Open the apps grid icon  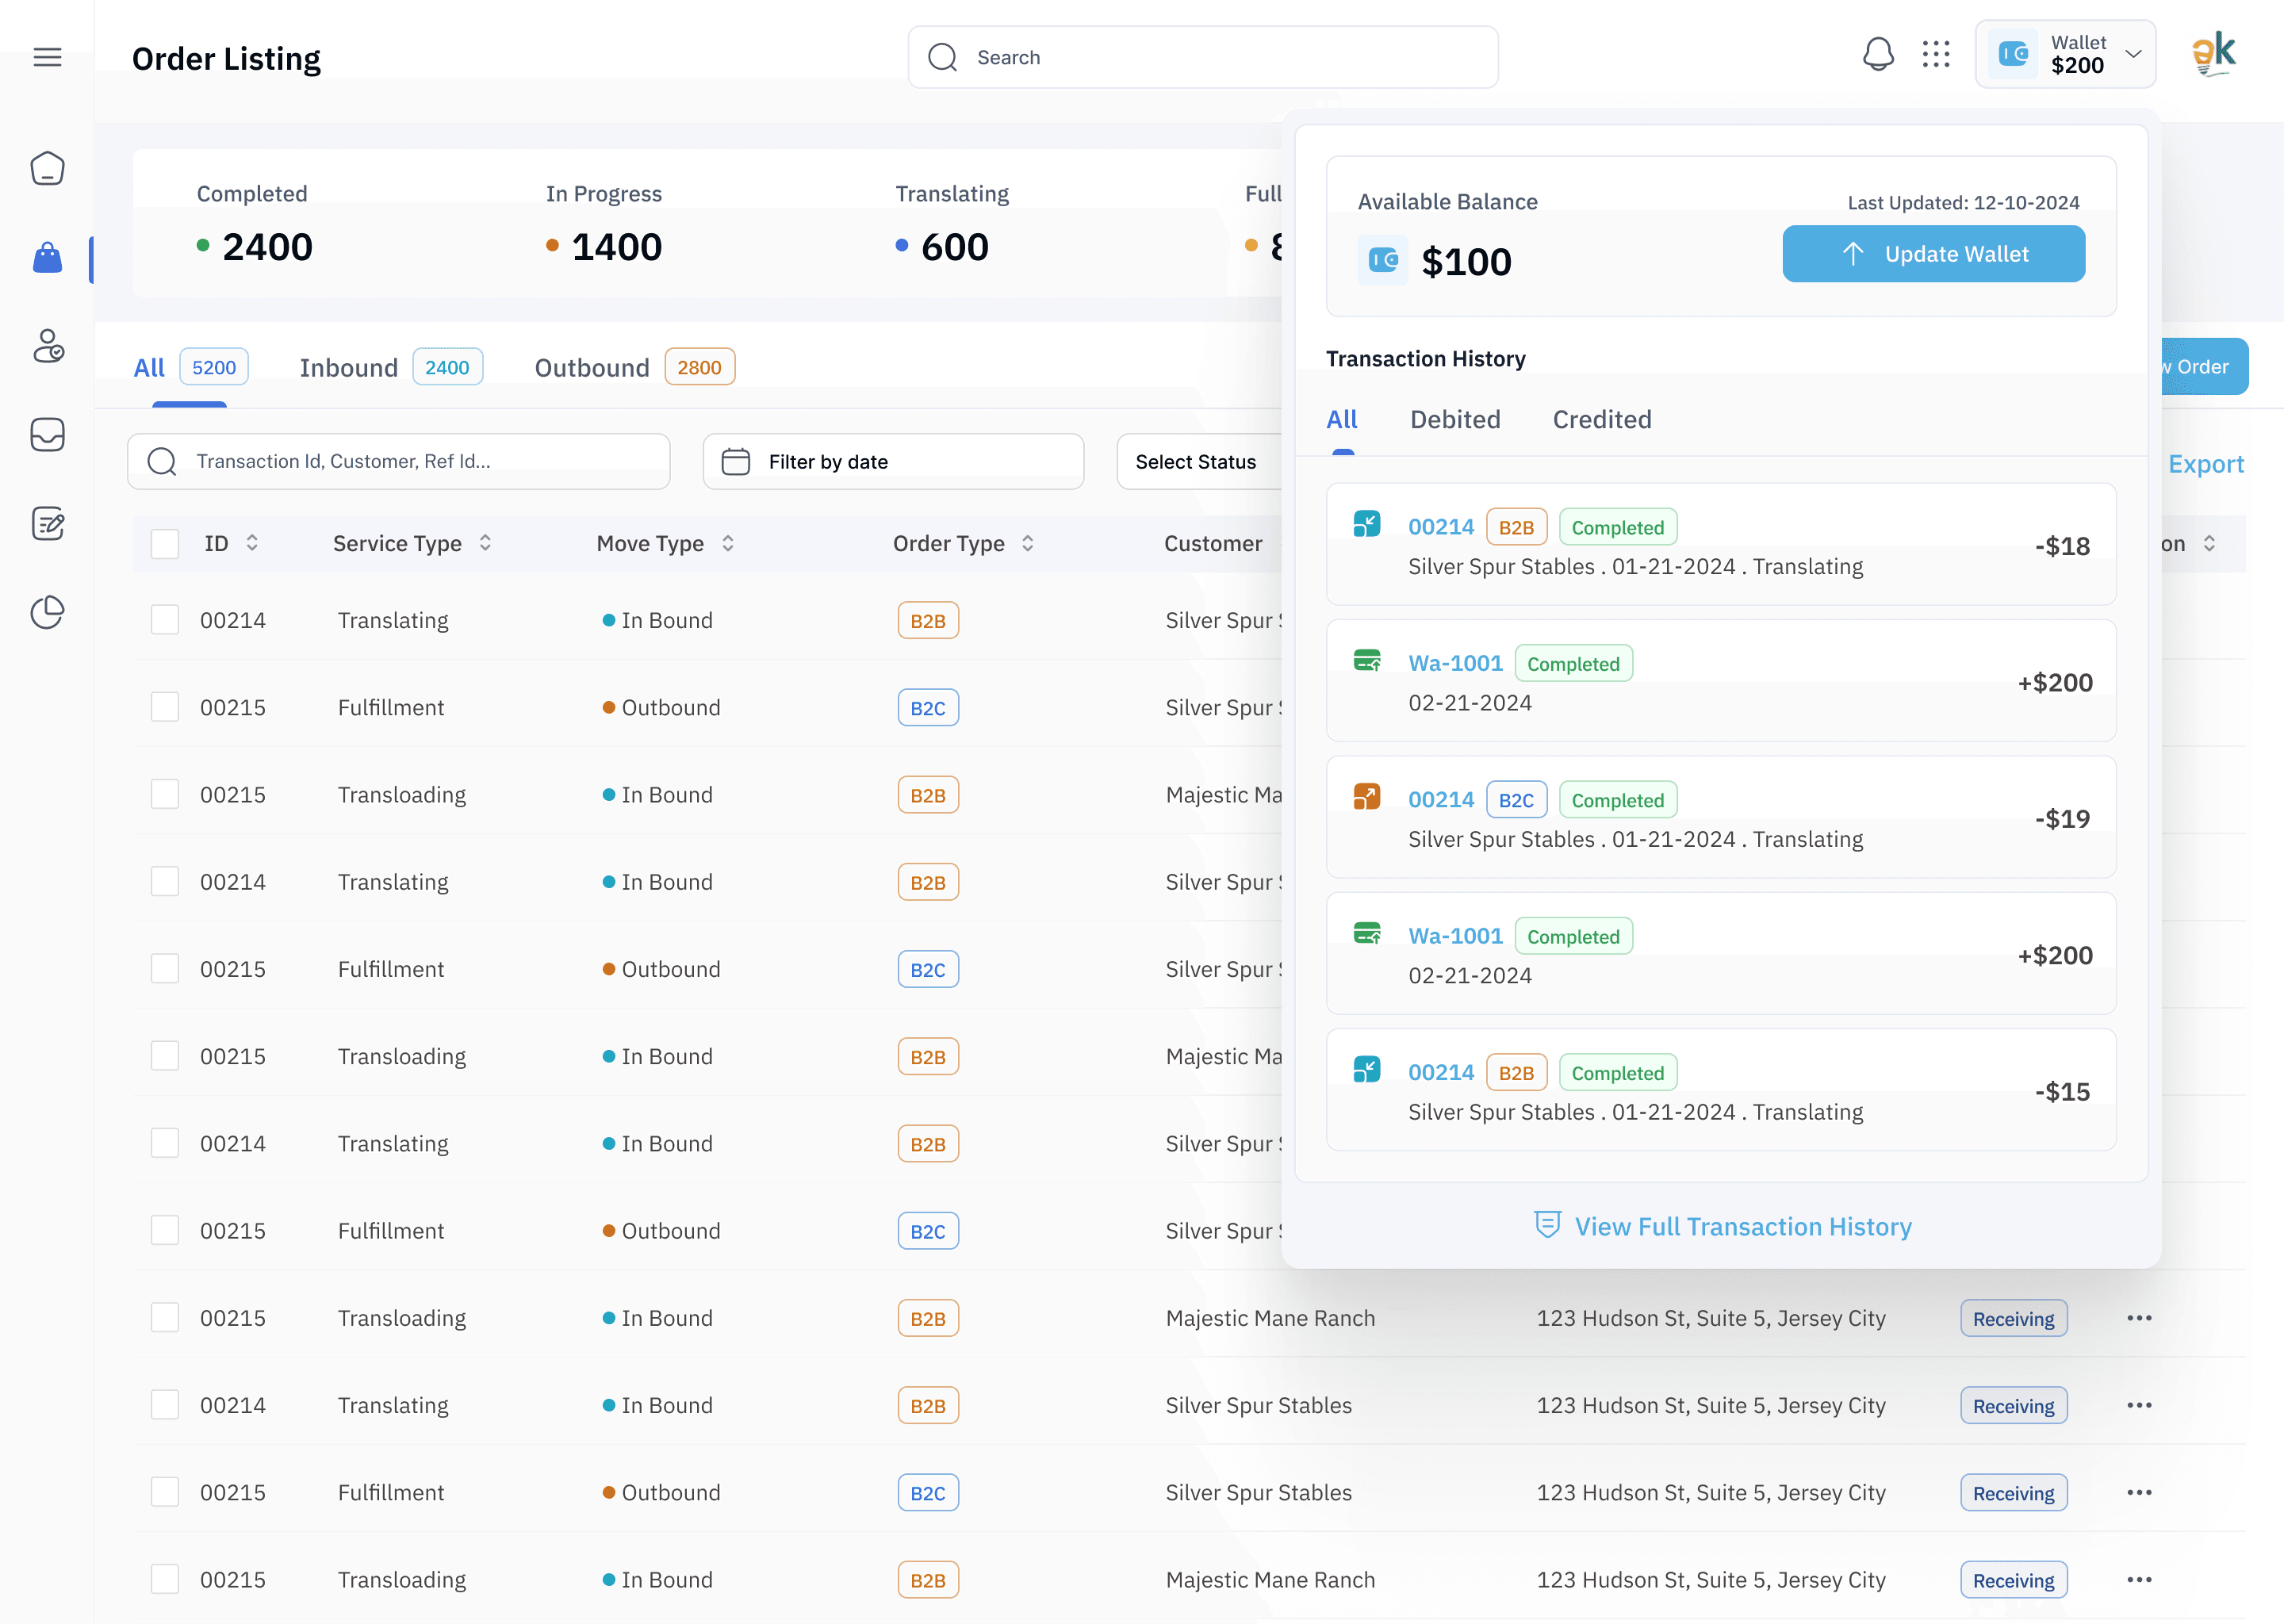[1936, 54]
